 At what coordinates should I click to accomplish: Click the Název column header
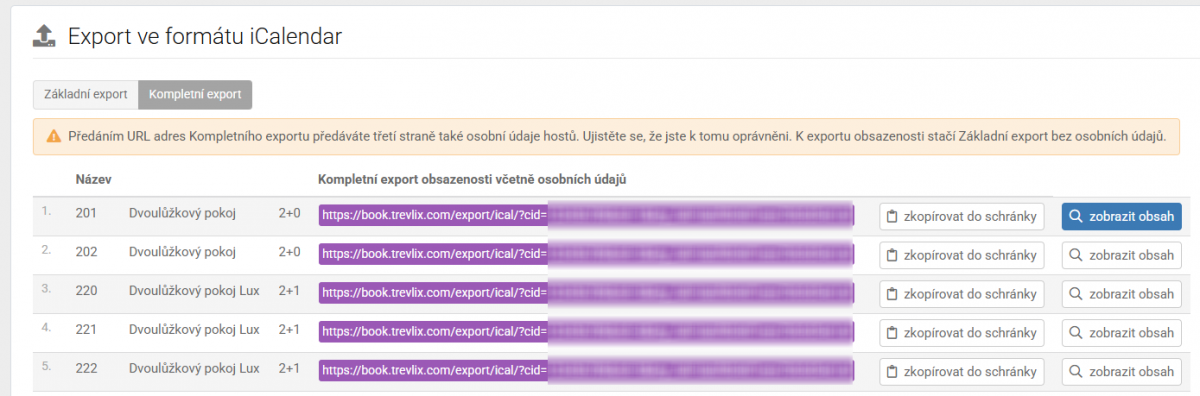click(93, 179)
